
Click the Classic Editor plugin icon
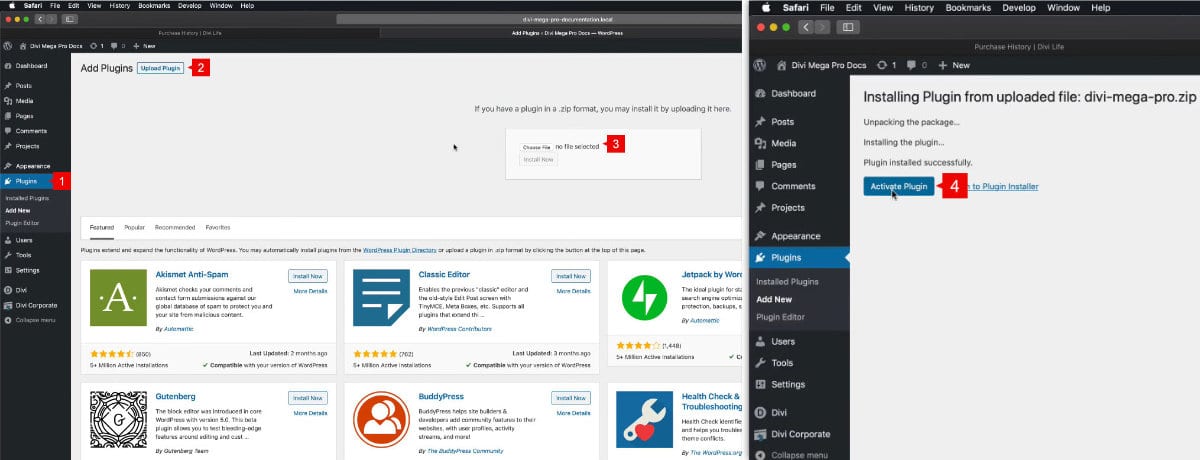tap(380, 297)
